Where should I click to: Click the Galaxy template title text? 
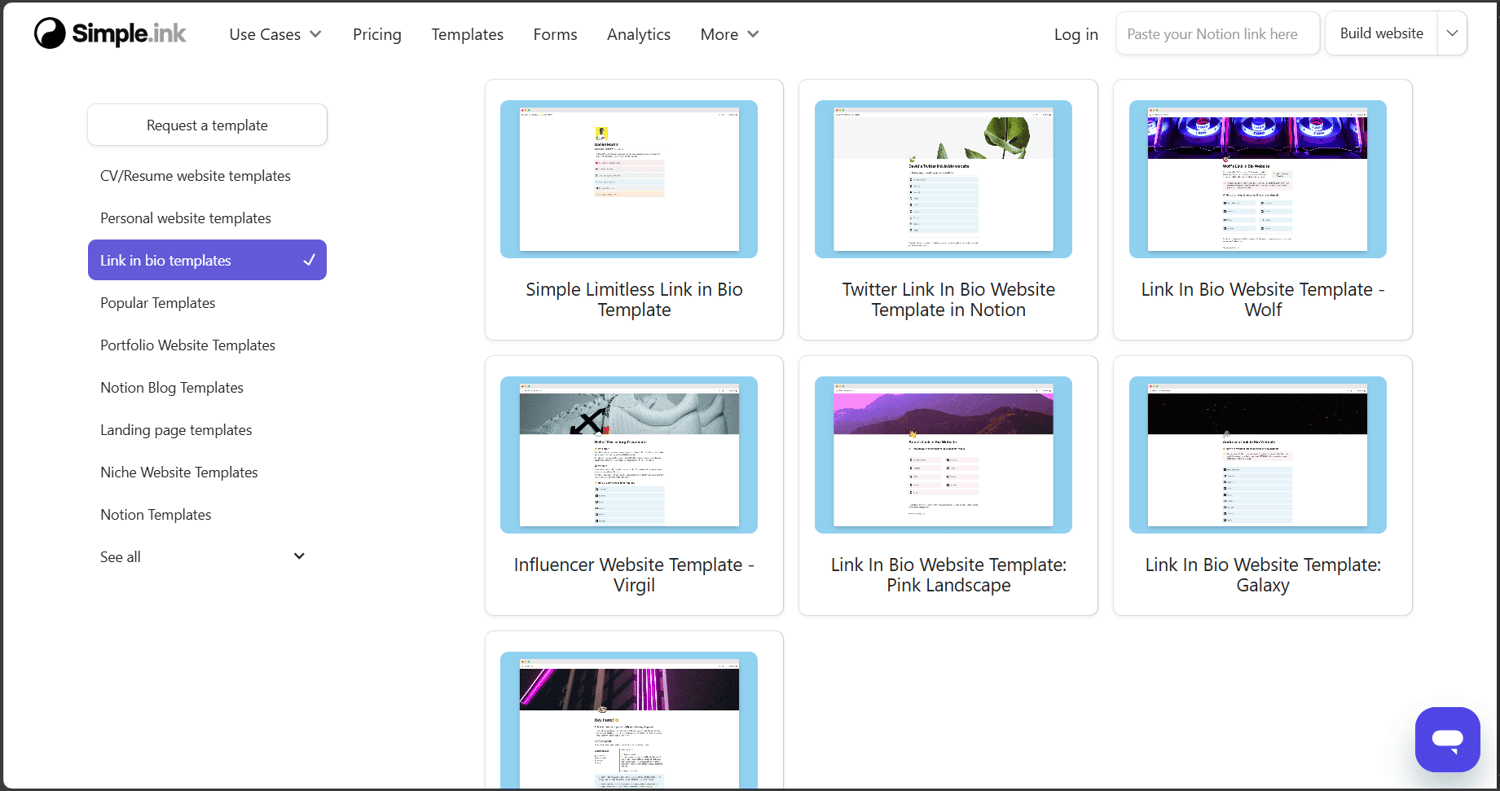[1263, 575]
